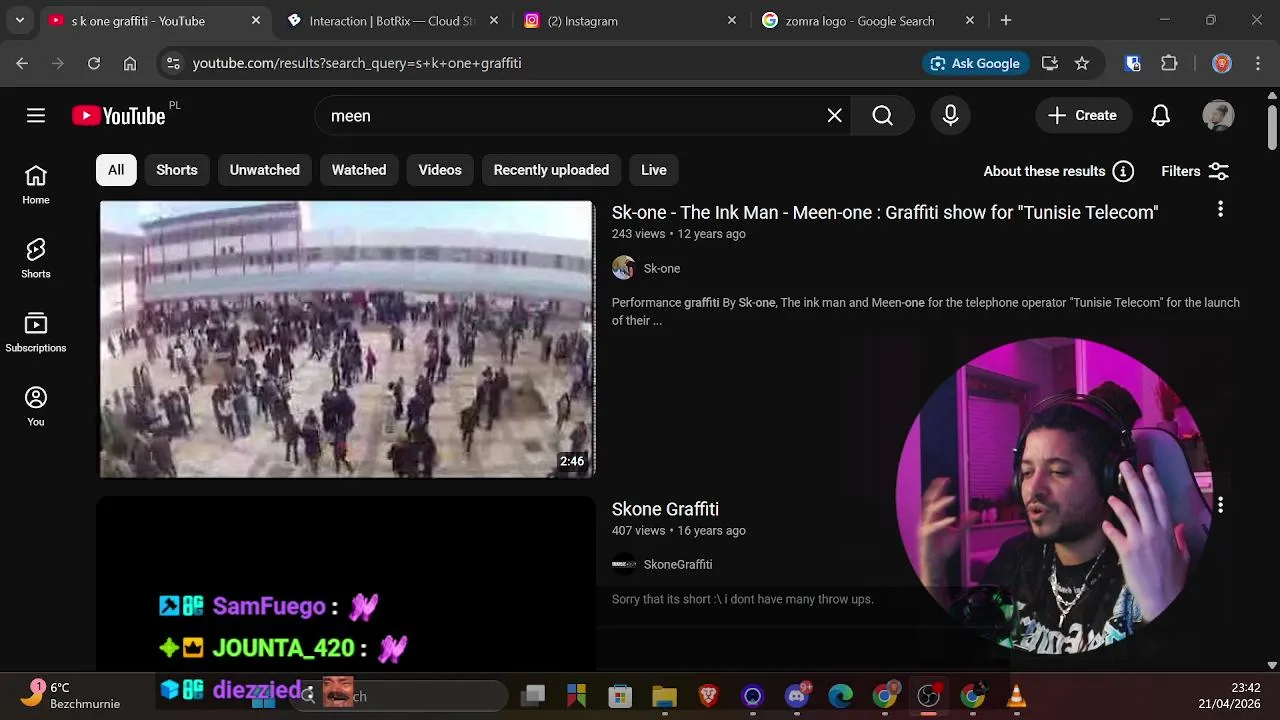Click the Create button
This screenshot has height=720, width=1280.
pos(1083,116)
